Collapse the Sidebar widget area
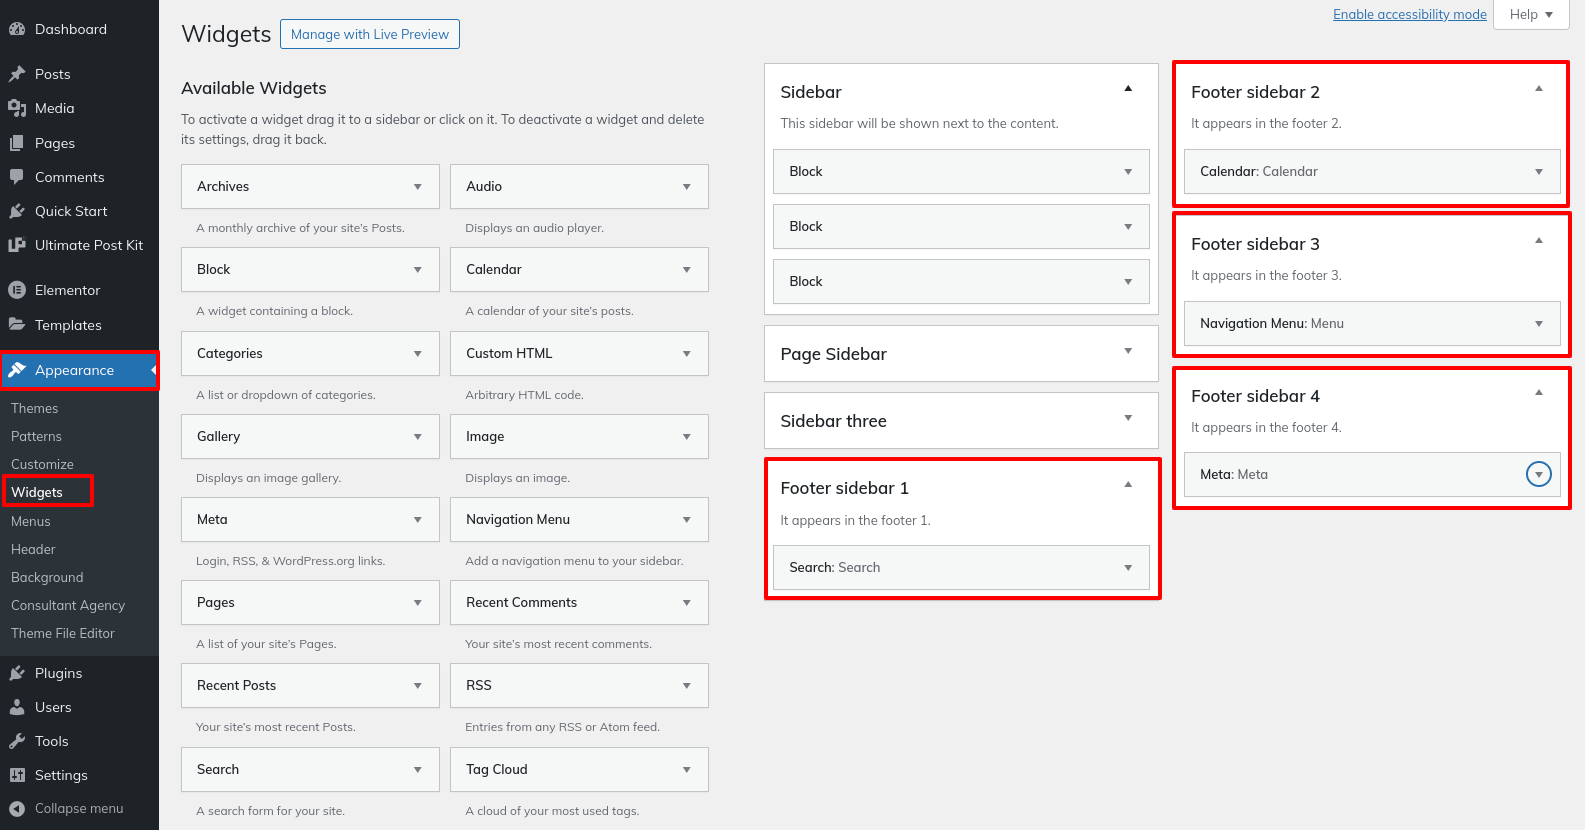 [x=1128, y=89]
